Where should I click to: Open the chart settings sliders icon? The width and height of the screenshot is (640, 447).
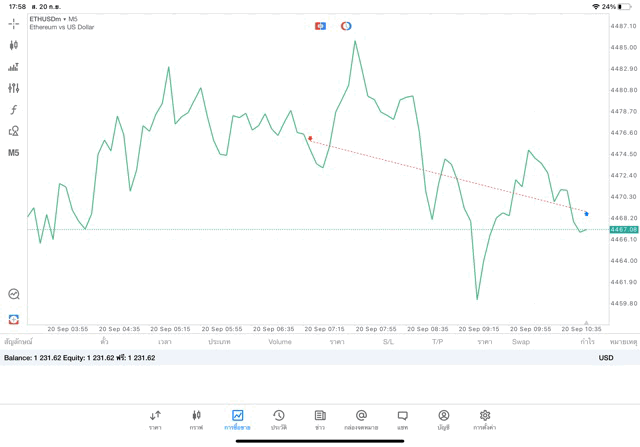[14, 88]
